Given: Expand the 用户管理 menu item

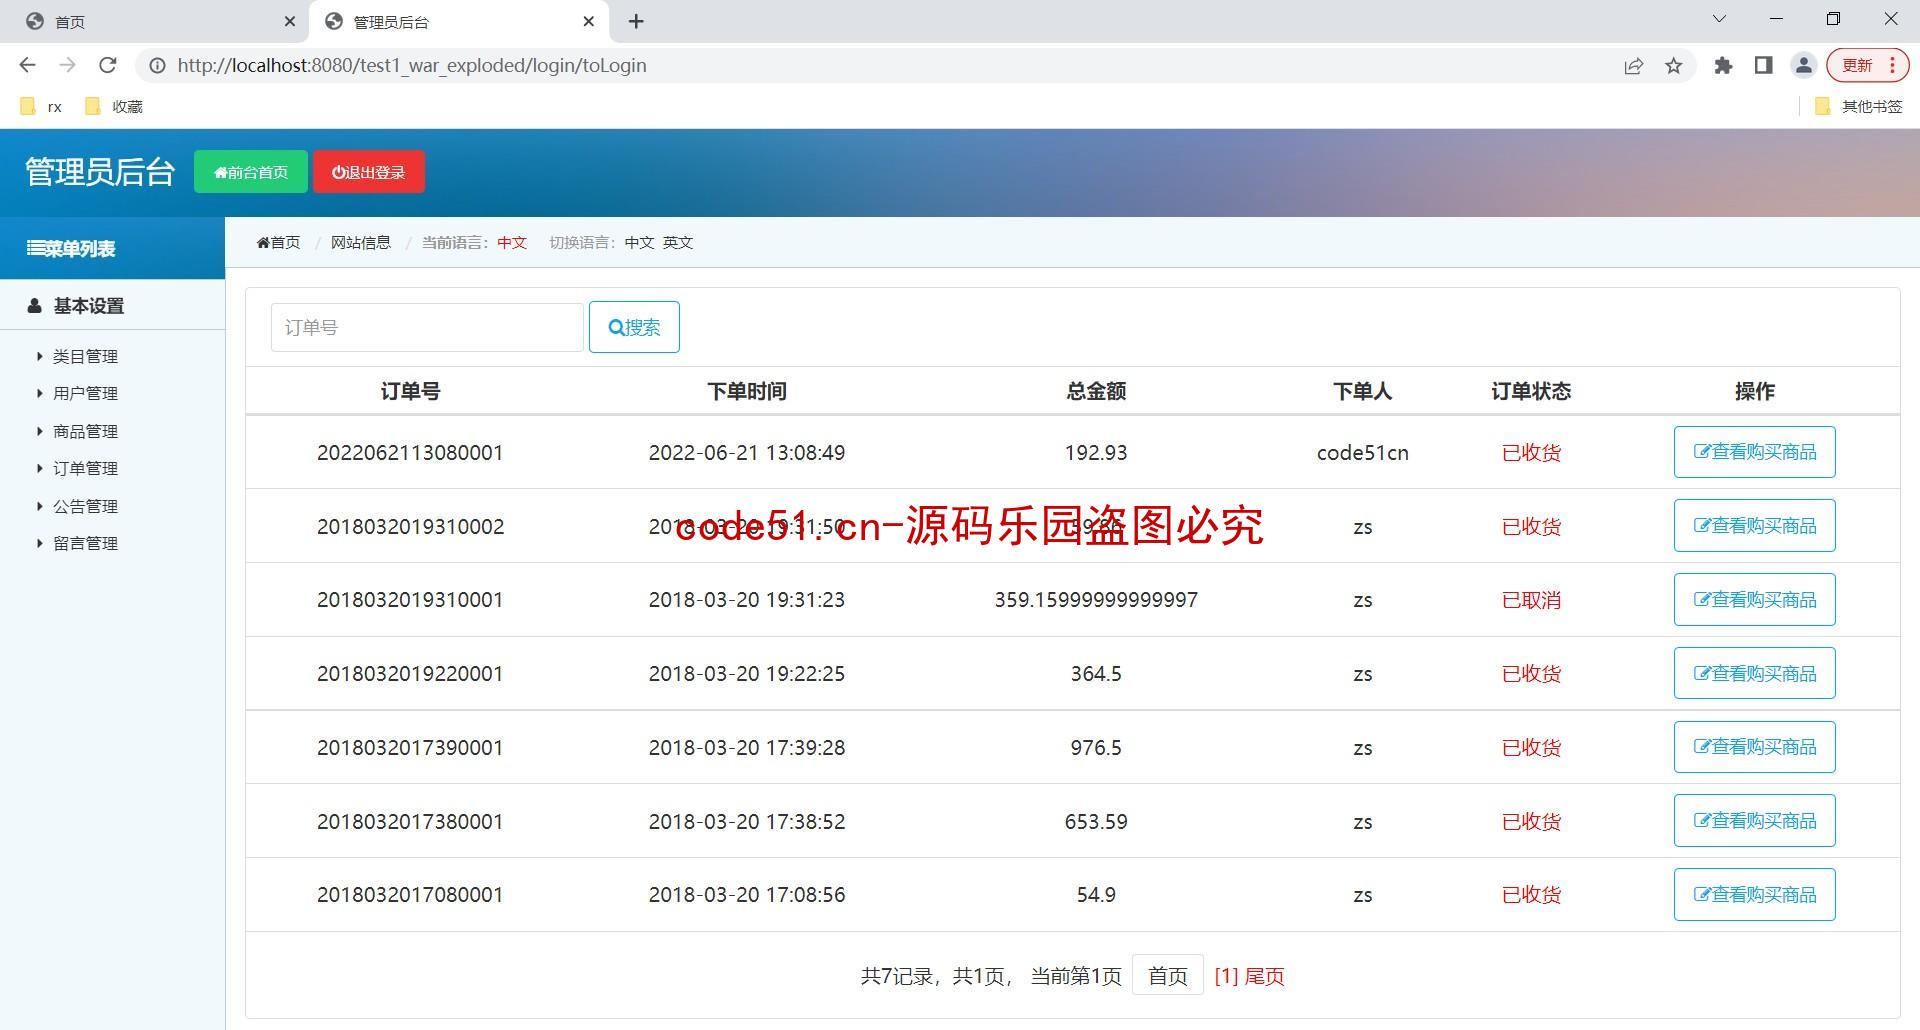Looking at the screenshot, I should point(85,394).
